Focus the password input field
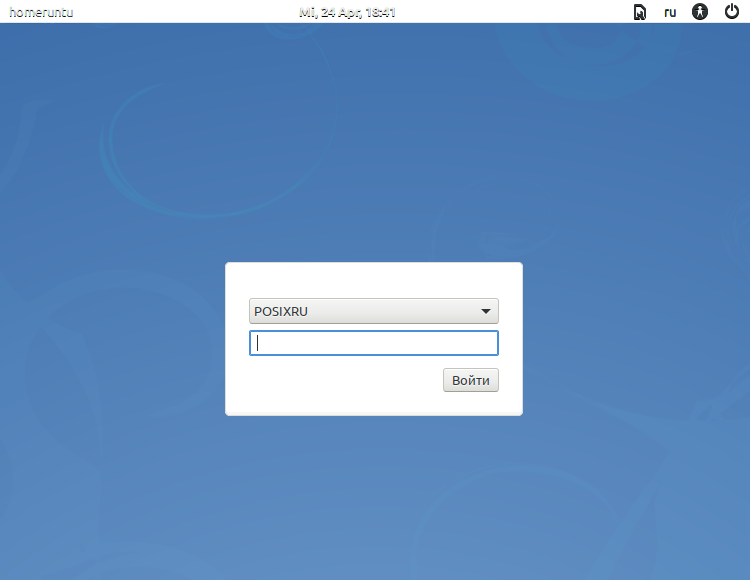 tap(374, 343)
